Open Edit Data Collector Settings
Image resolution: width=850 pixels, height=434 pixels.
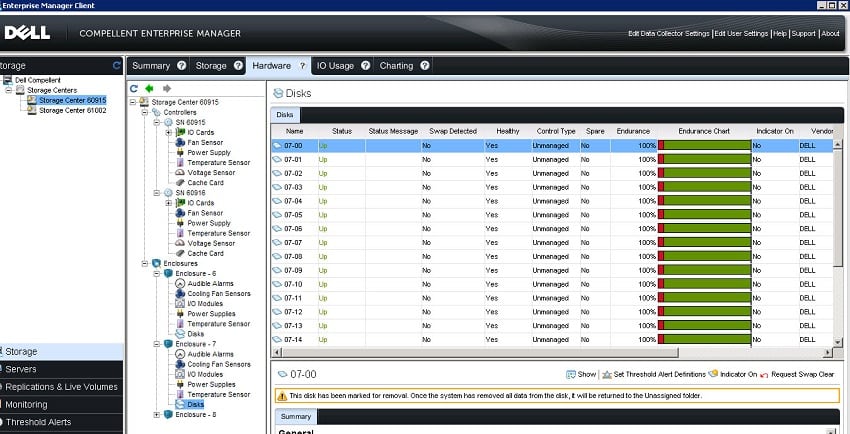[x=668, y=34]
